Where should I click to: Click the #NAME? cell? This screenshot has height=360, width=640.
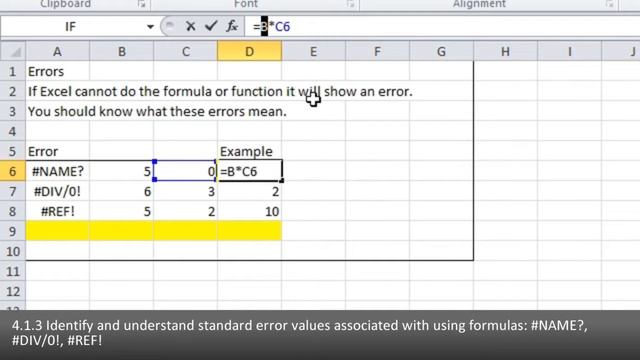click(58, 171)
